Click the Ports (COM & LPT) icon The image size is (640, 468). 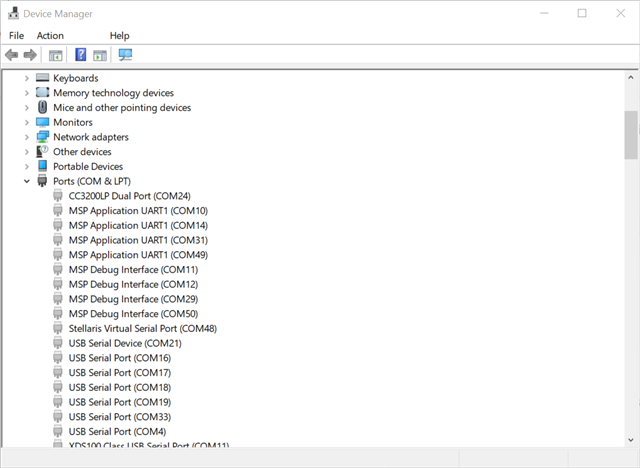42,181
